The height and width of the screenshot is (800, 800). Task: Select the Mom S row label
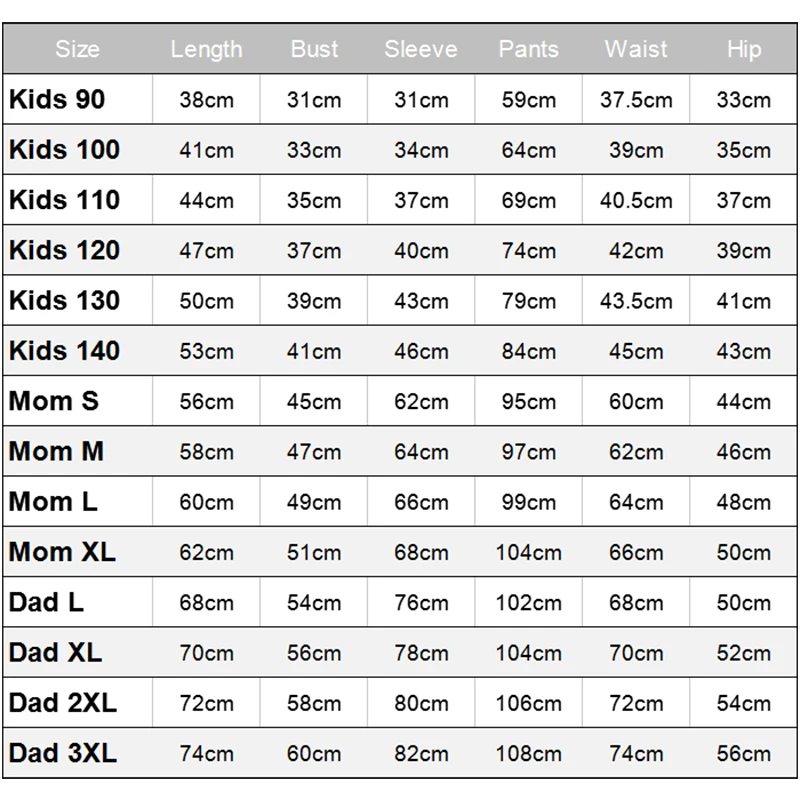point(54,401)
